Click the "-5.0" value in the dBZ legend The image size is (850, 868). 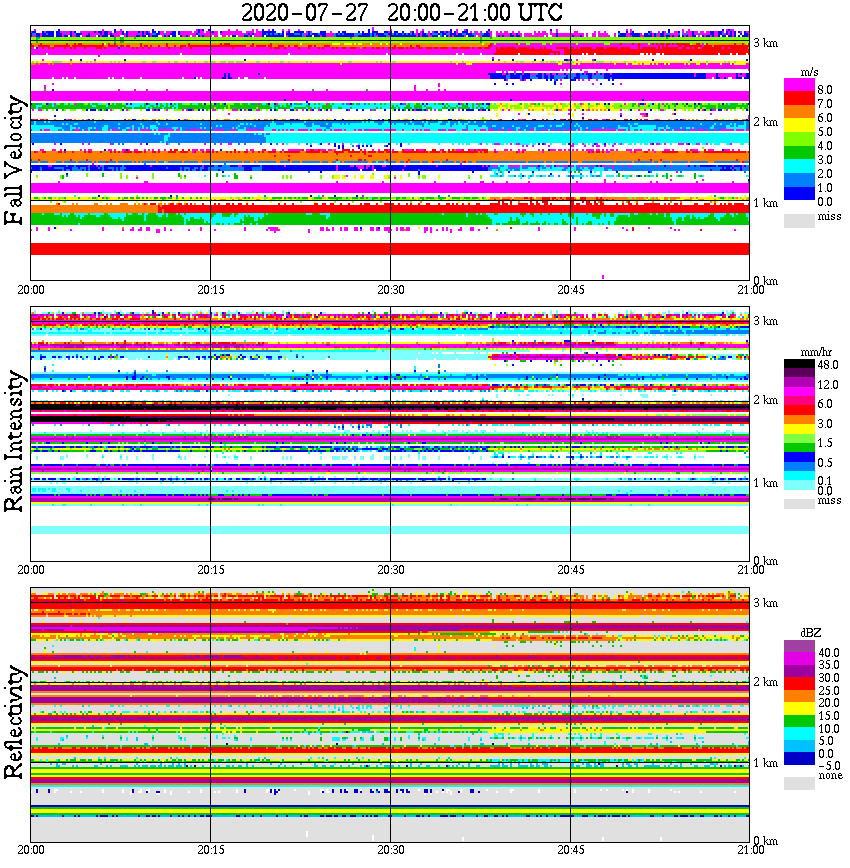point(829,766)
